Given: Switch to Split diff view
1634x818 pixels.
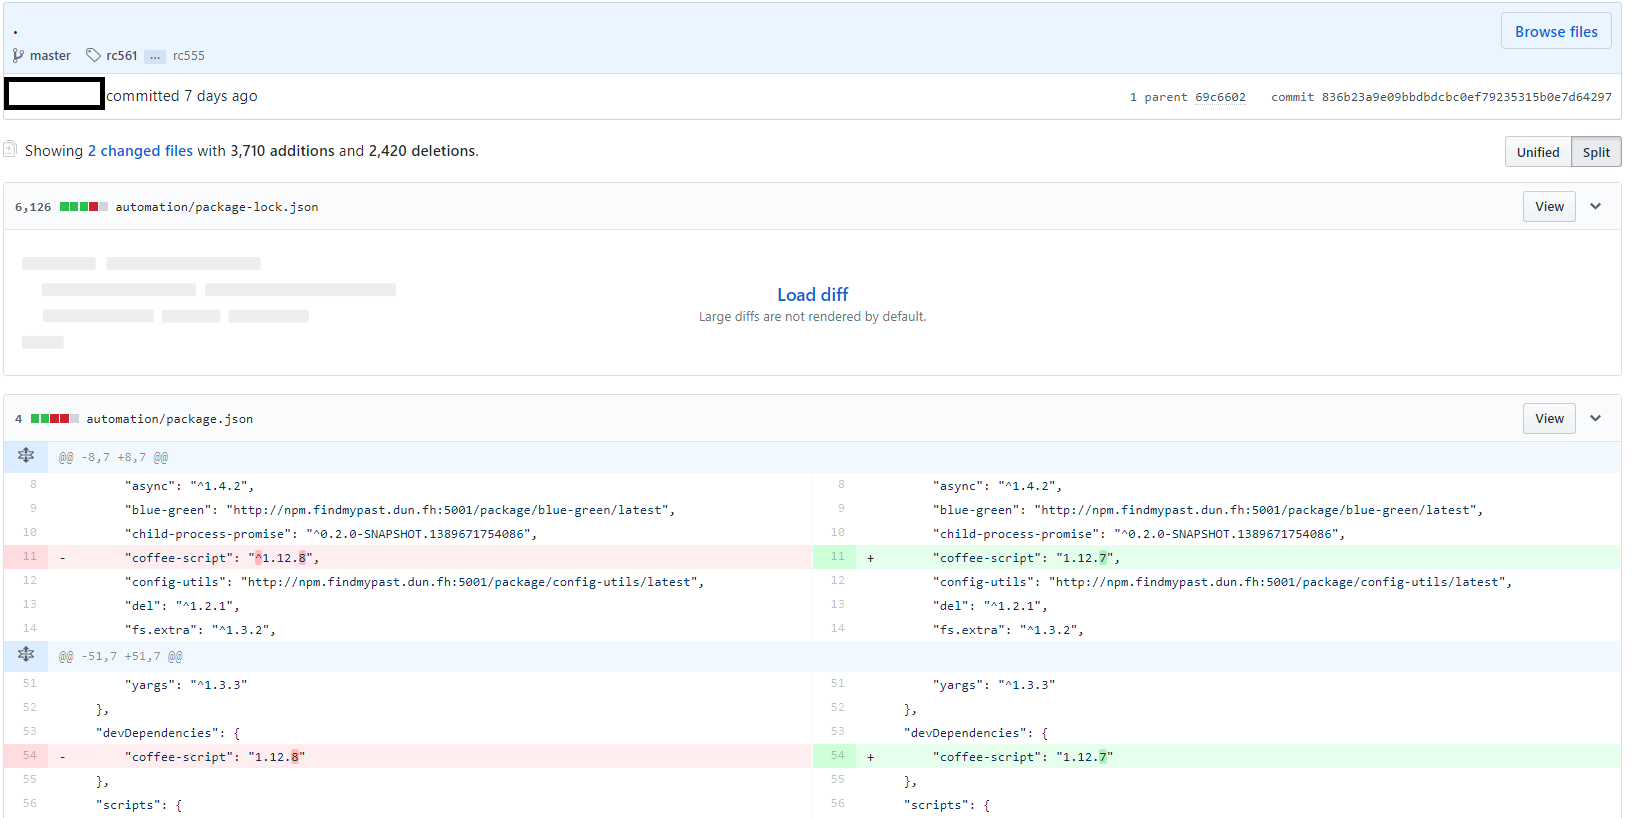Looking at the screenshot, I should pyautogui.click(x=1596, y=152).
